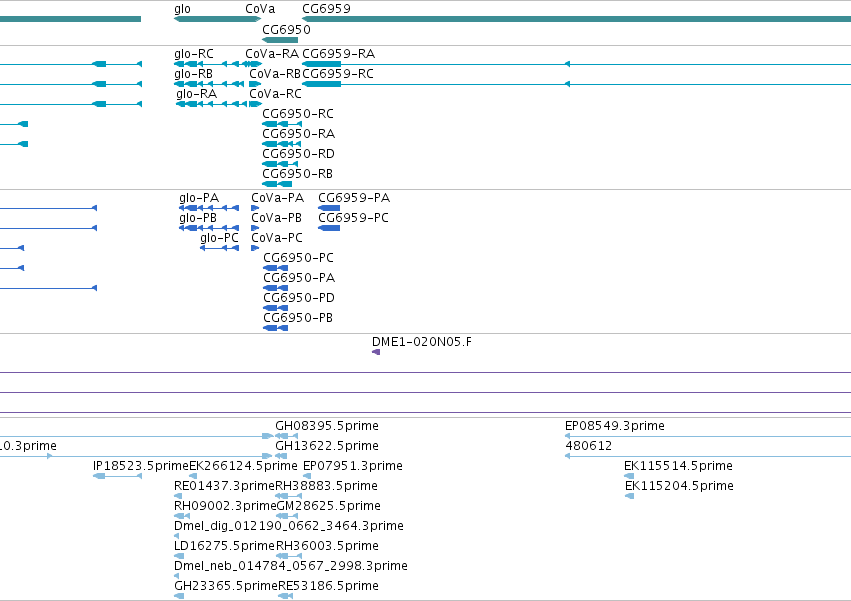This screenshot has width=851, height=601.
Task: Click the GH23365.5prime EST label
Action: tap(226, 586)
